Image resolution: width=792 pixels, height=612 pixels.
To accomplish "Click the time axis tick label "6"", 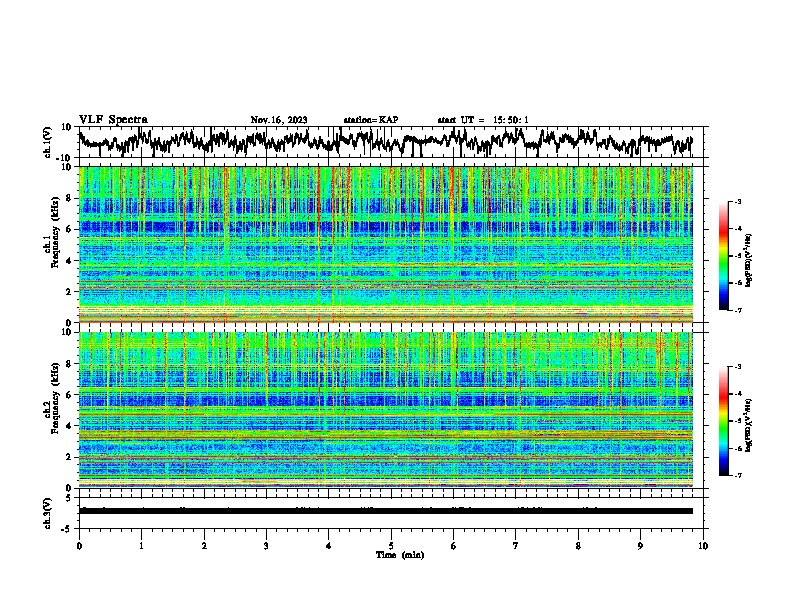I will [453, 546].
